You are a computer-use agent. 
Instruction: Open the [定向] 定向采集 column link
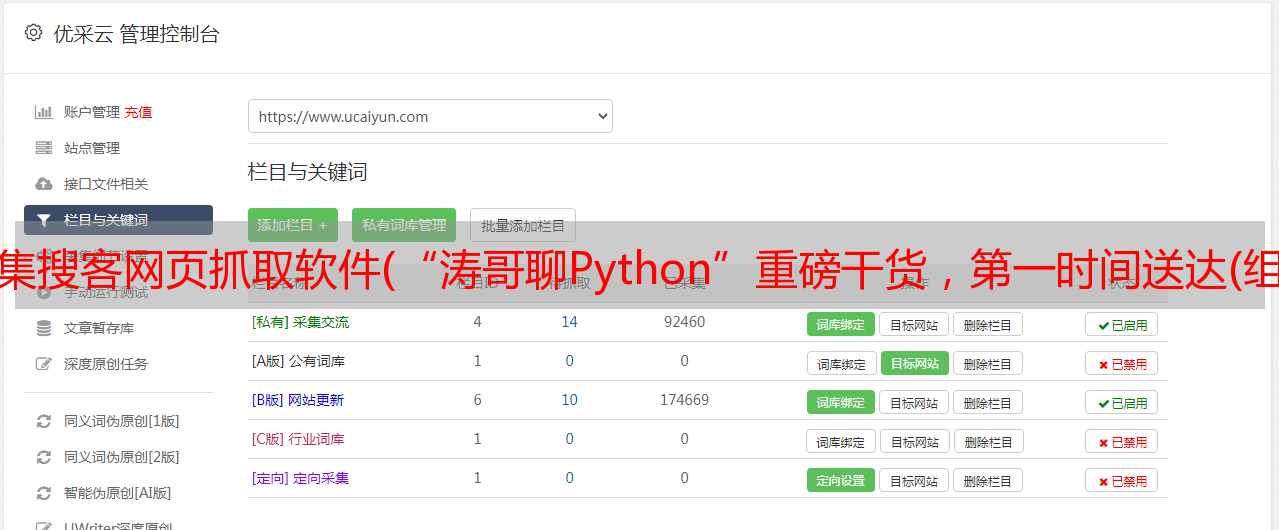[300, 478]
